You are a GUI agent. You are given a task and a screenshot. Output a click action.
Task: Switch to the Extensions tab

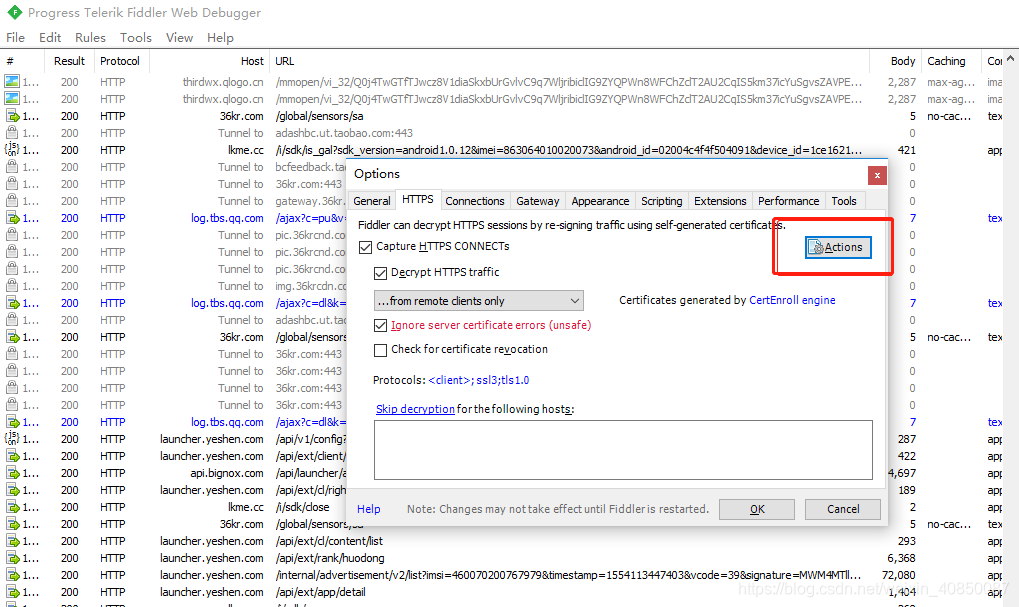[x=720, y=201]
